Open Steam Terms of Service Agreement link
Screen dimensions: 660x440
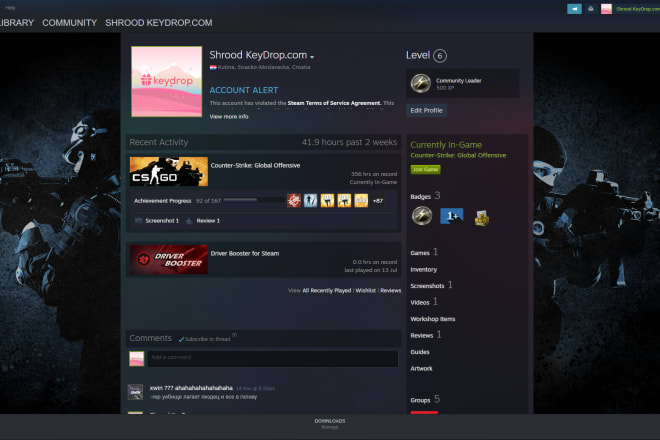tap(334, 103)
